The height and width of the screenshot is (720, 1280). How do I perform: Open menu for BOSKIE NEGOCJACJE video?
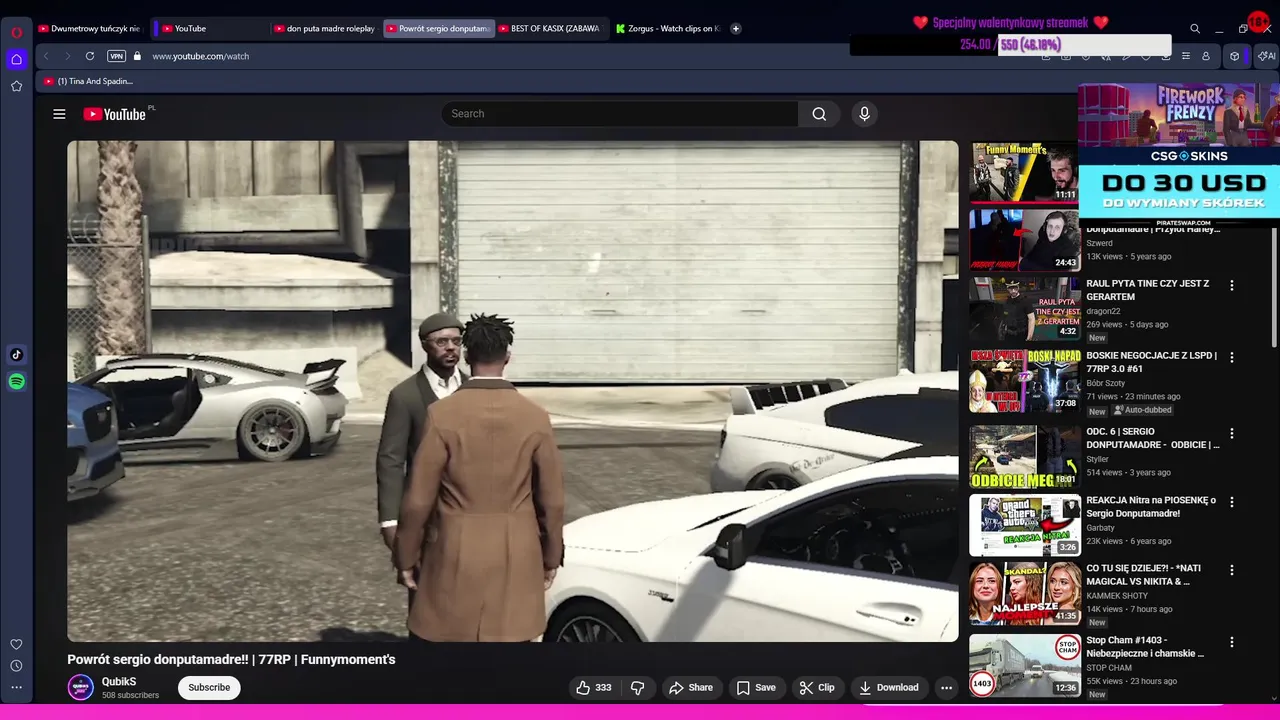click(x=1232, y=357)
